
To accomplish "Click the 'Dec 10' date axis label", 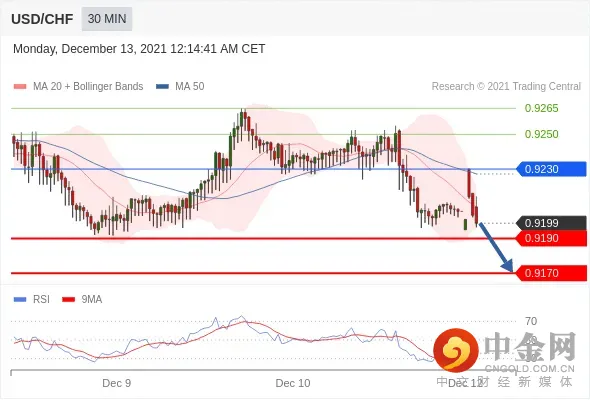I will [x=293, y=383].
